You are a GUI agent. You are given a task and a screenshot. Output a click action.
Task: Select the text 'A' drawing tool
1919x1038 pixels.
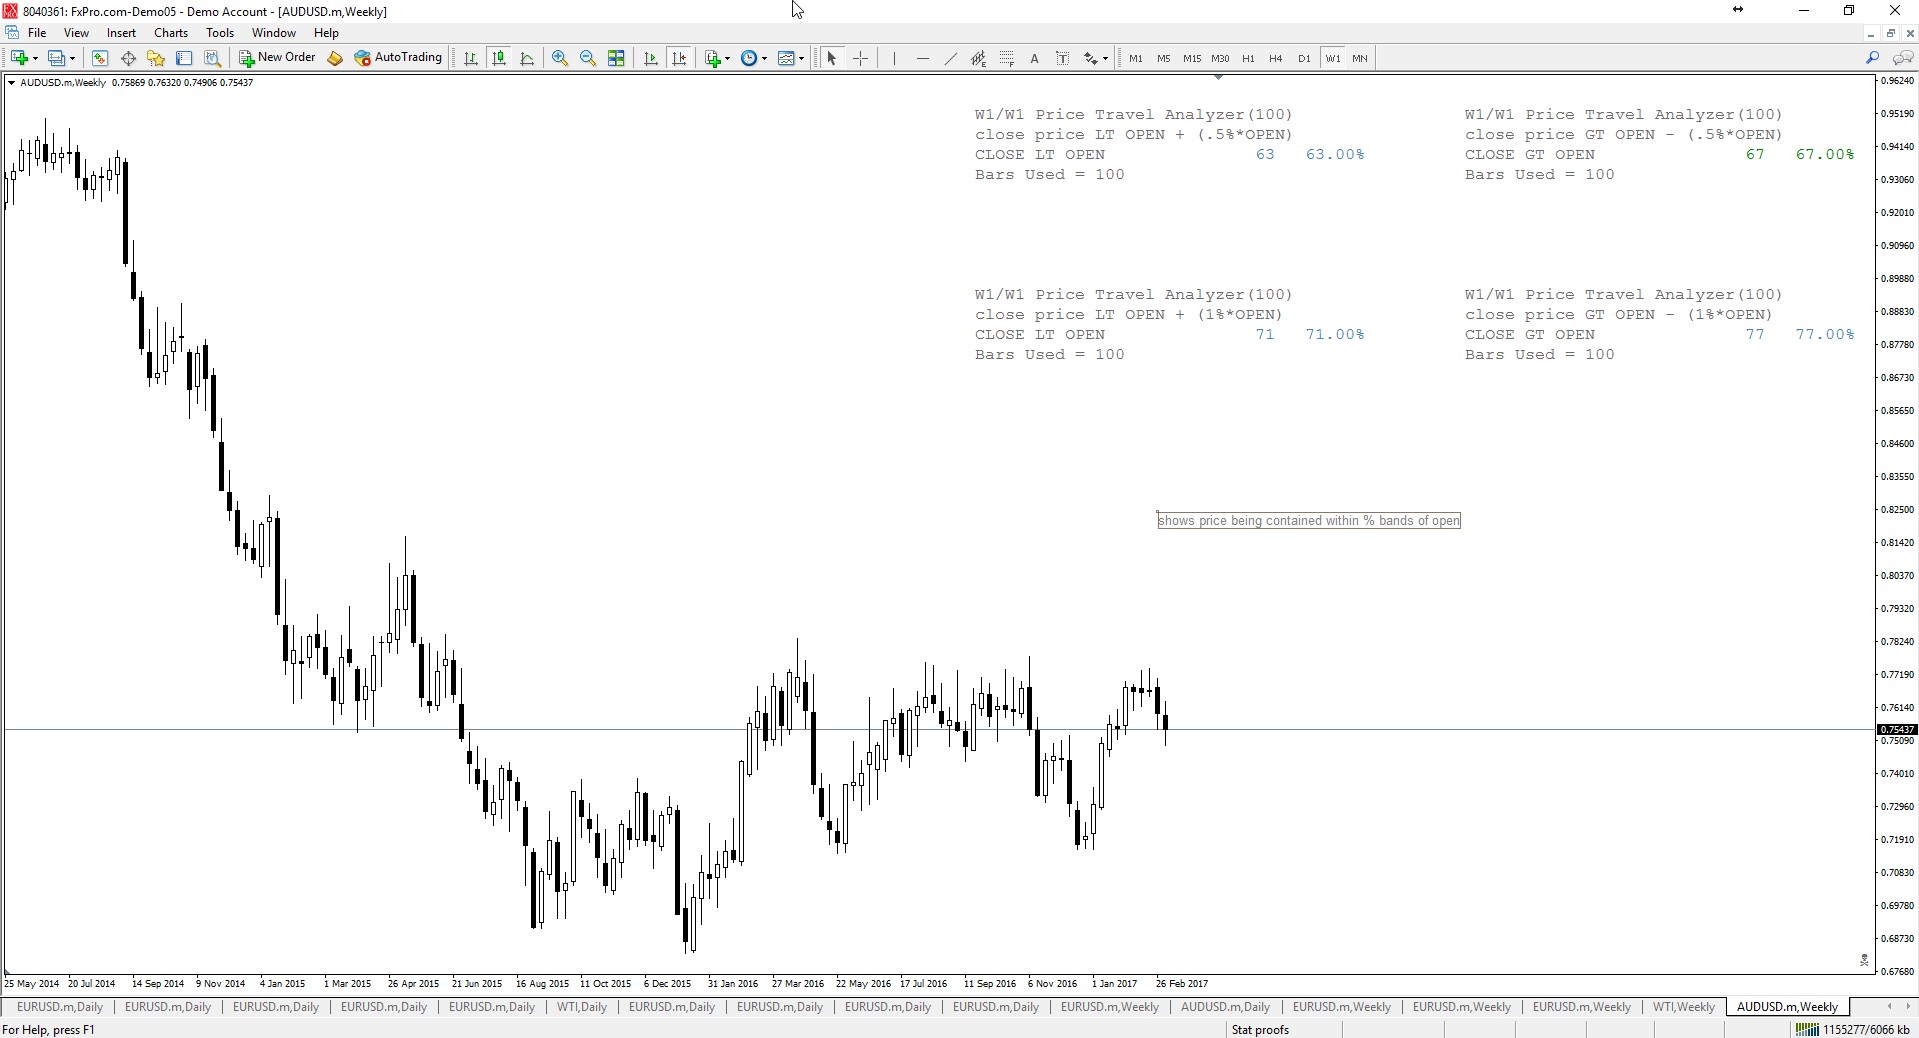coord(1034,58)
